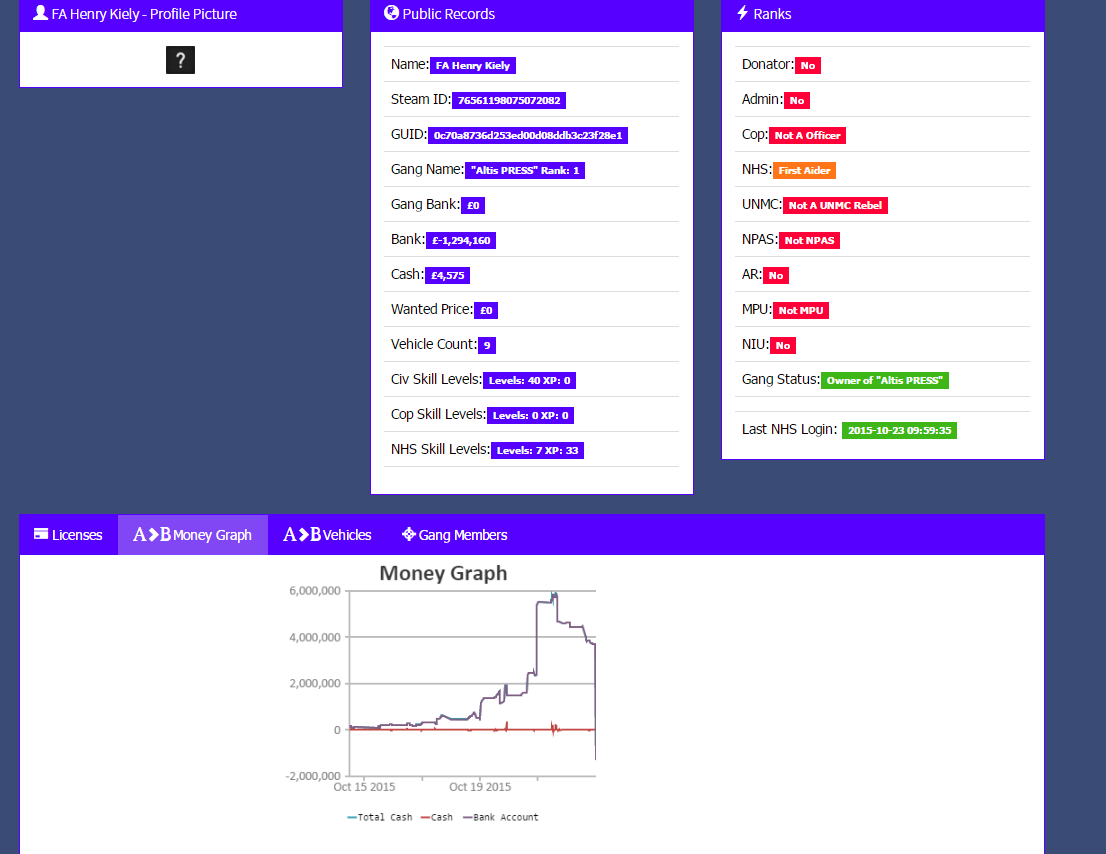Open the Gang Members tab

[454, 535]
